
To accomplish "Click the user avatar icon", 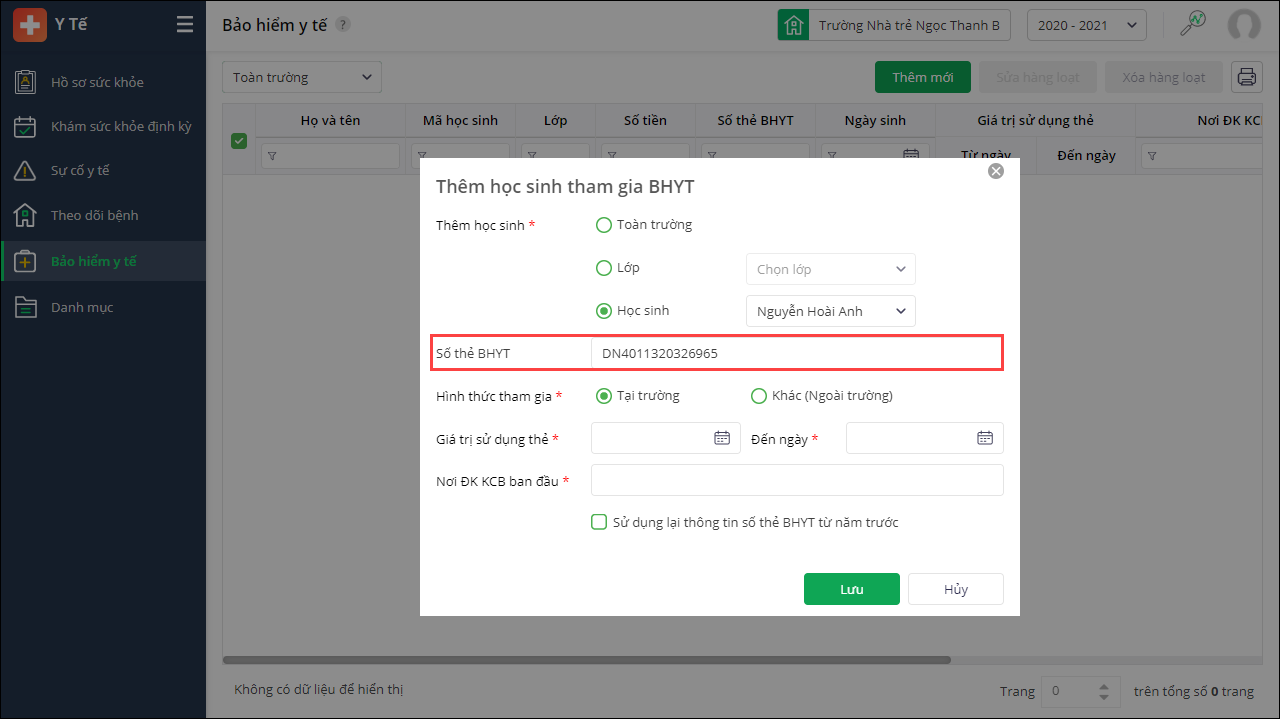I will [1244, 25].
